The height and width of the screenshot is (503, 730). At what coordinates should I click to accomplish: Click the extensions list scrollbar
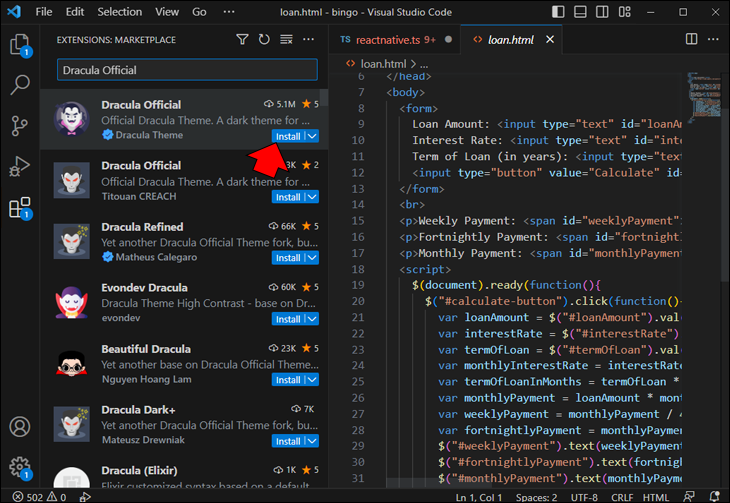click(x=324, y=98)
